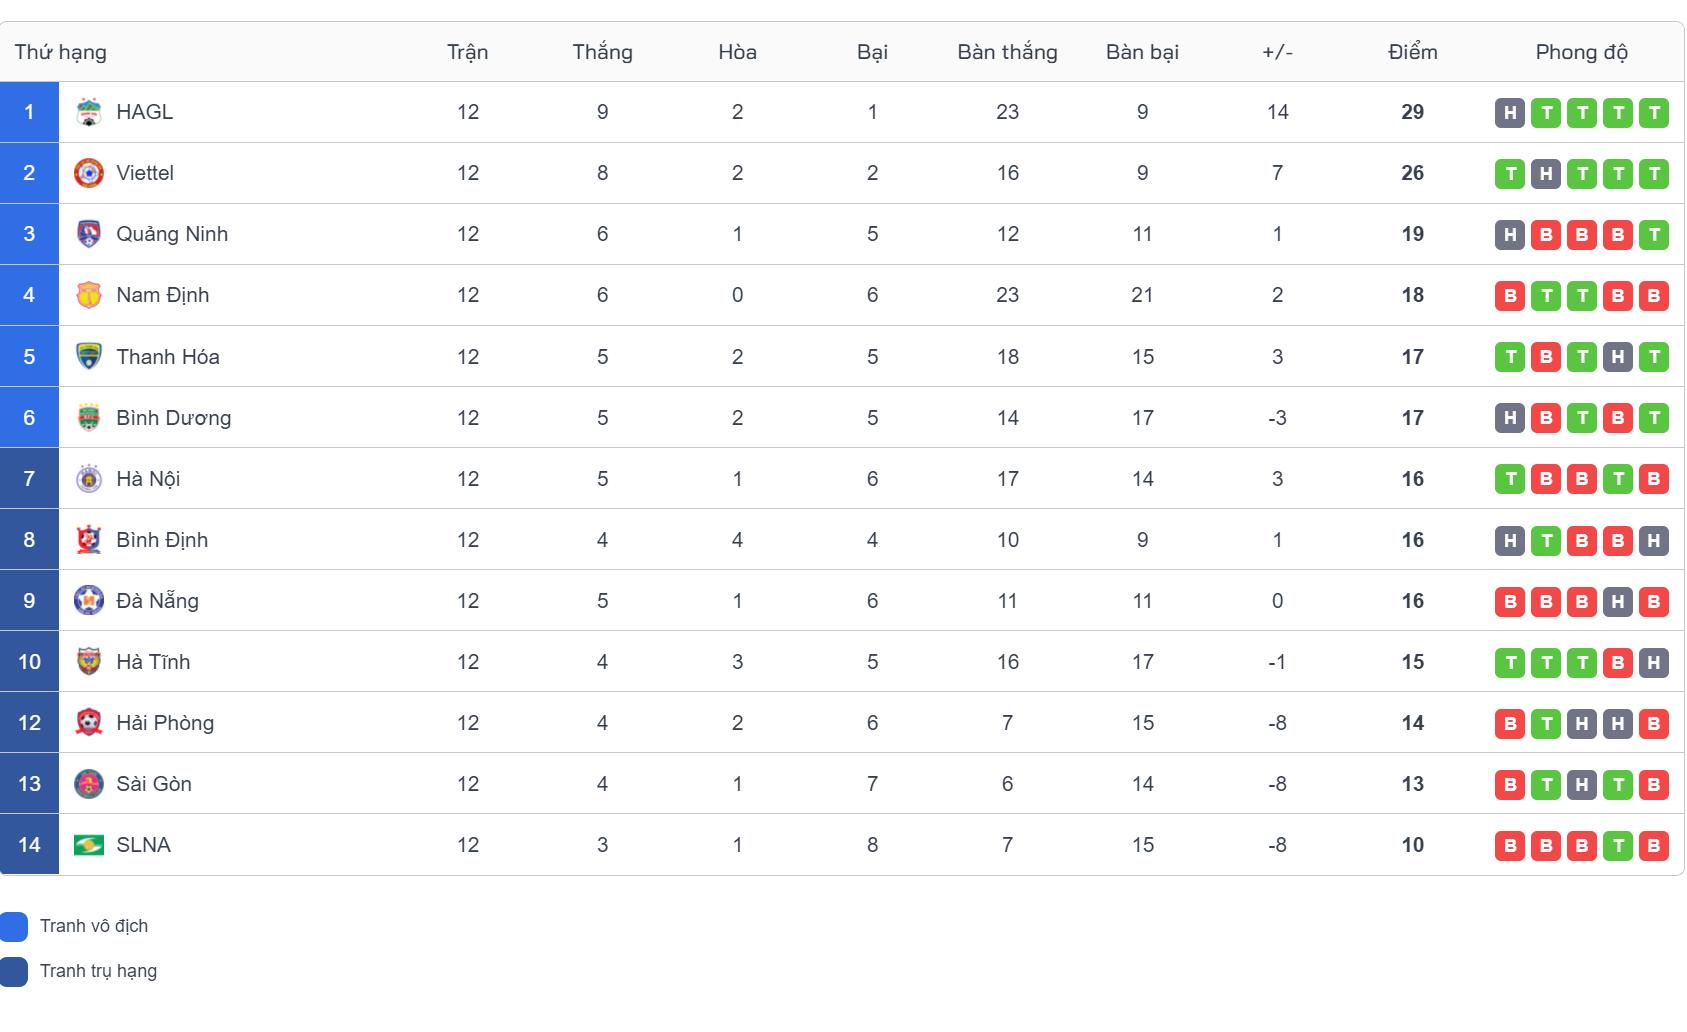Sort table by the Điểm column header

coord(1412,52)
